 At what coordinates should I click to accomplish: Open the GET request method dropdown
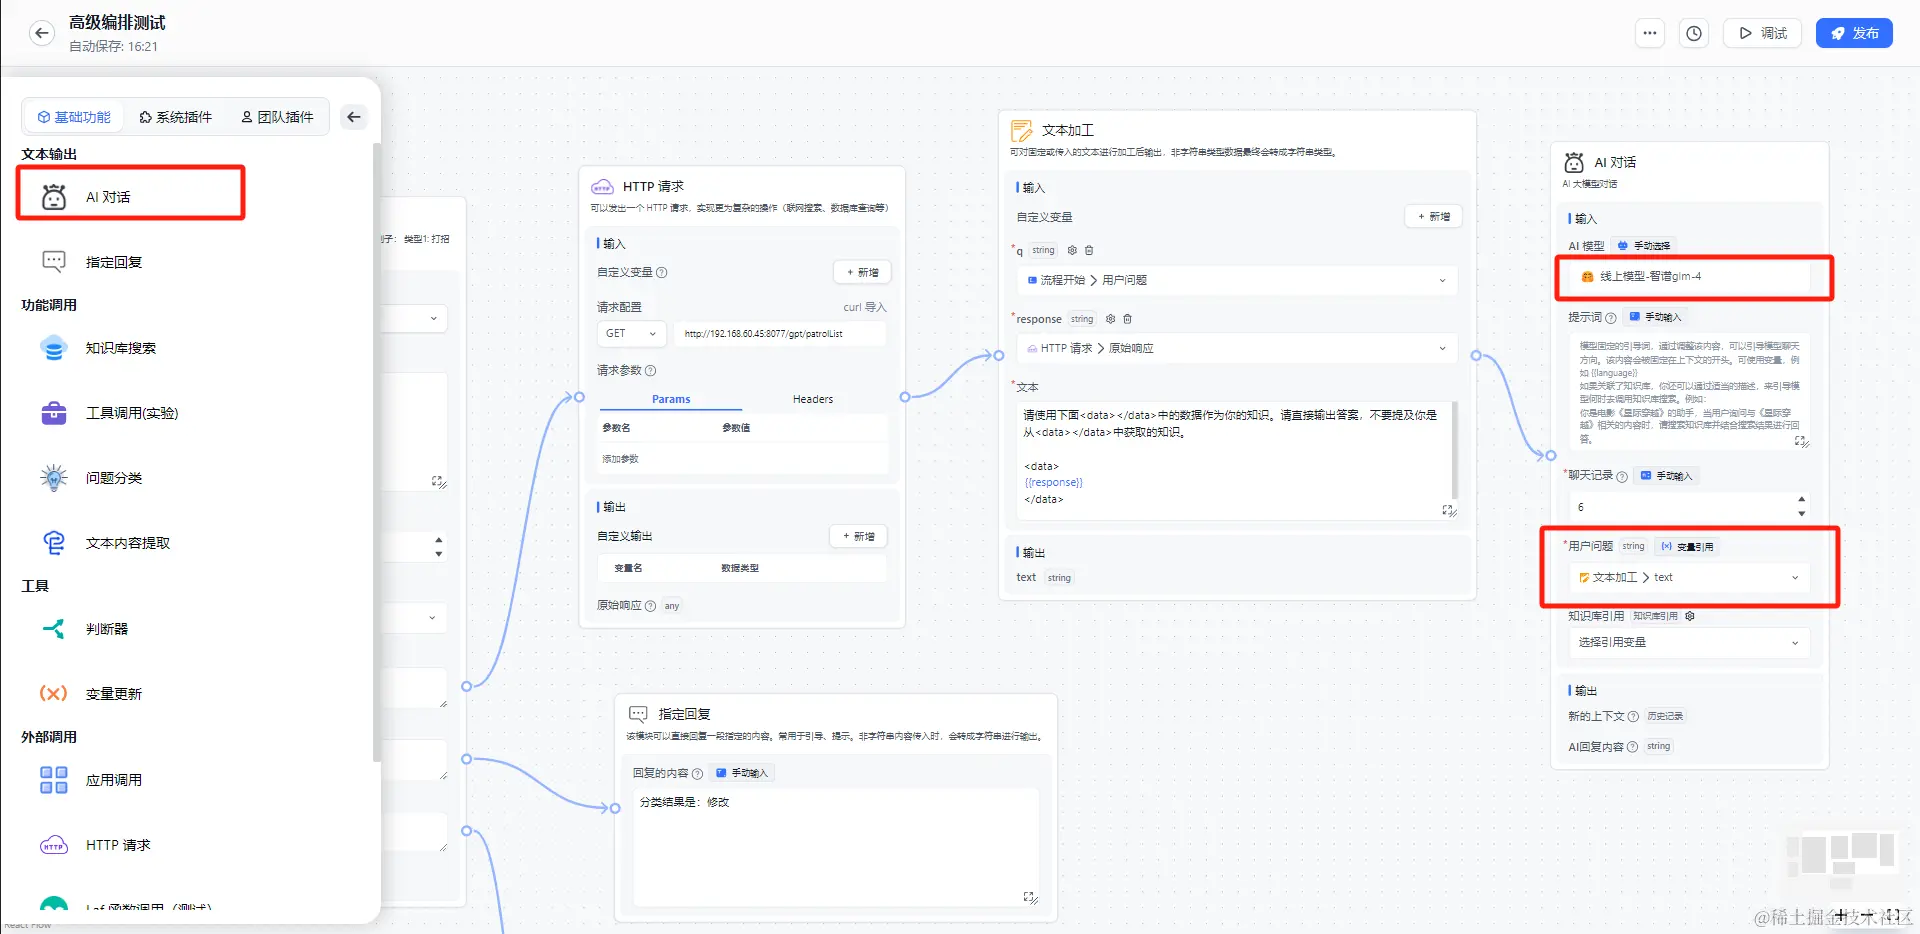point(631,334)
